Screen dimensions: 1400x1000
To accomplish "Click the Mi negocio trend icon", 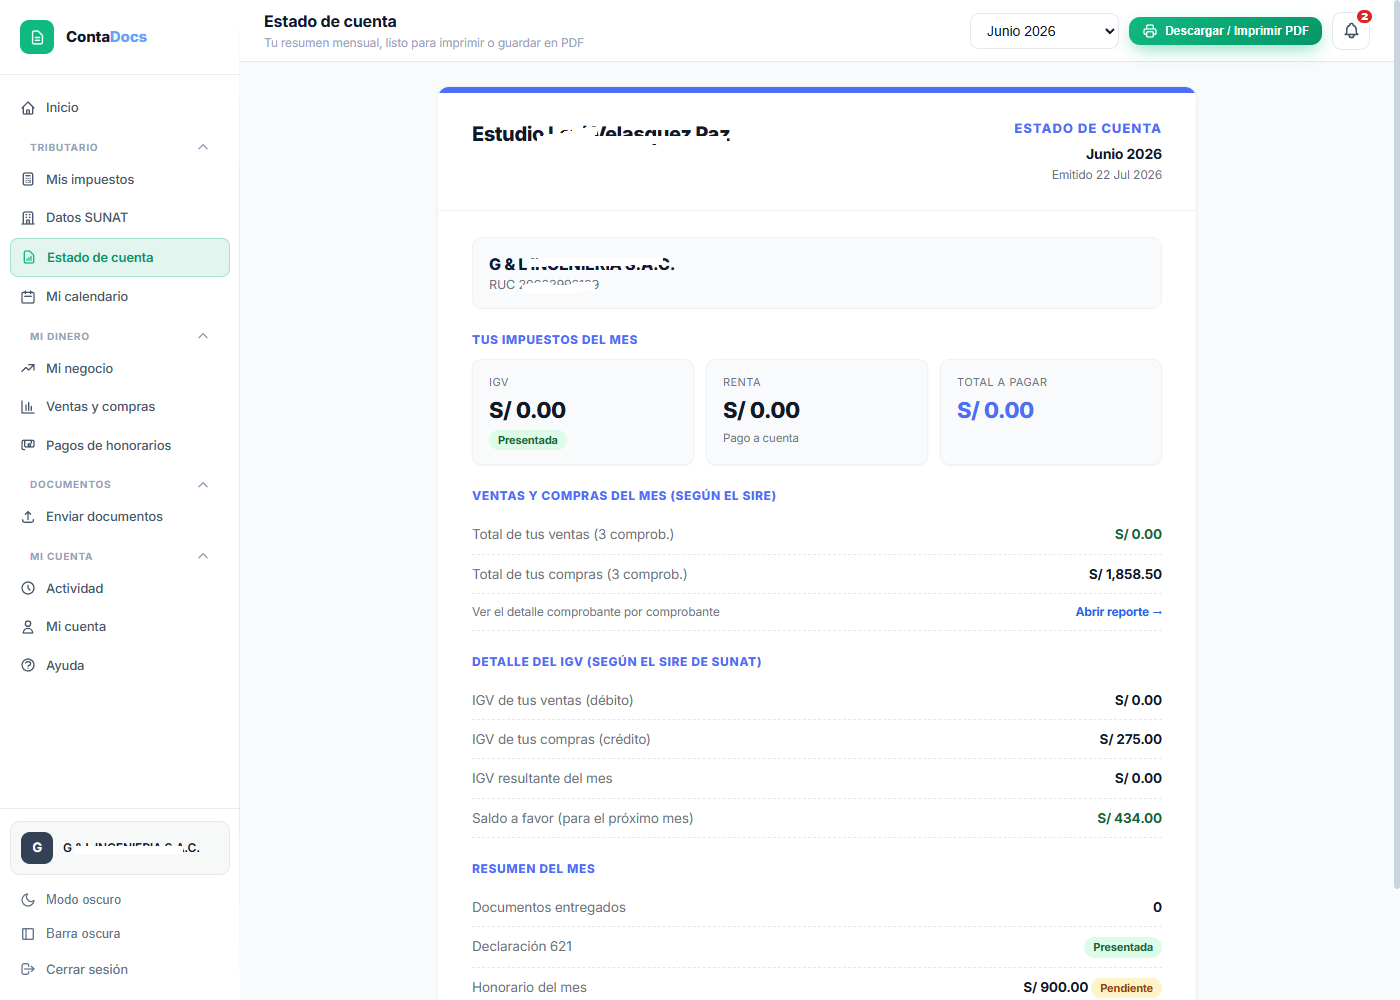I will (x=28, y=369).
